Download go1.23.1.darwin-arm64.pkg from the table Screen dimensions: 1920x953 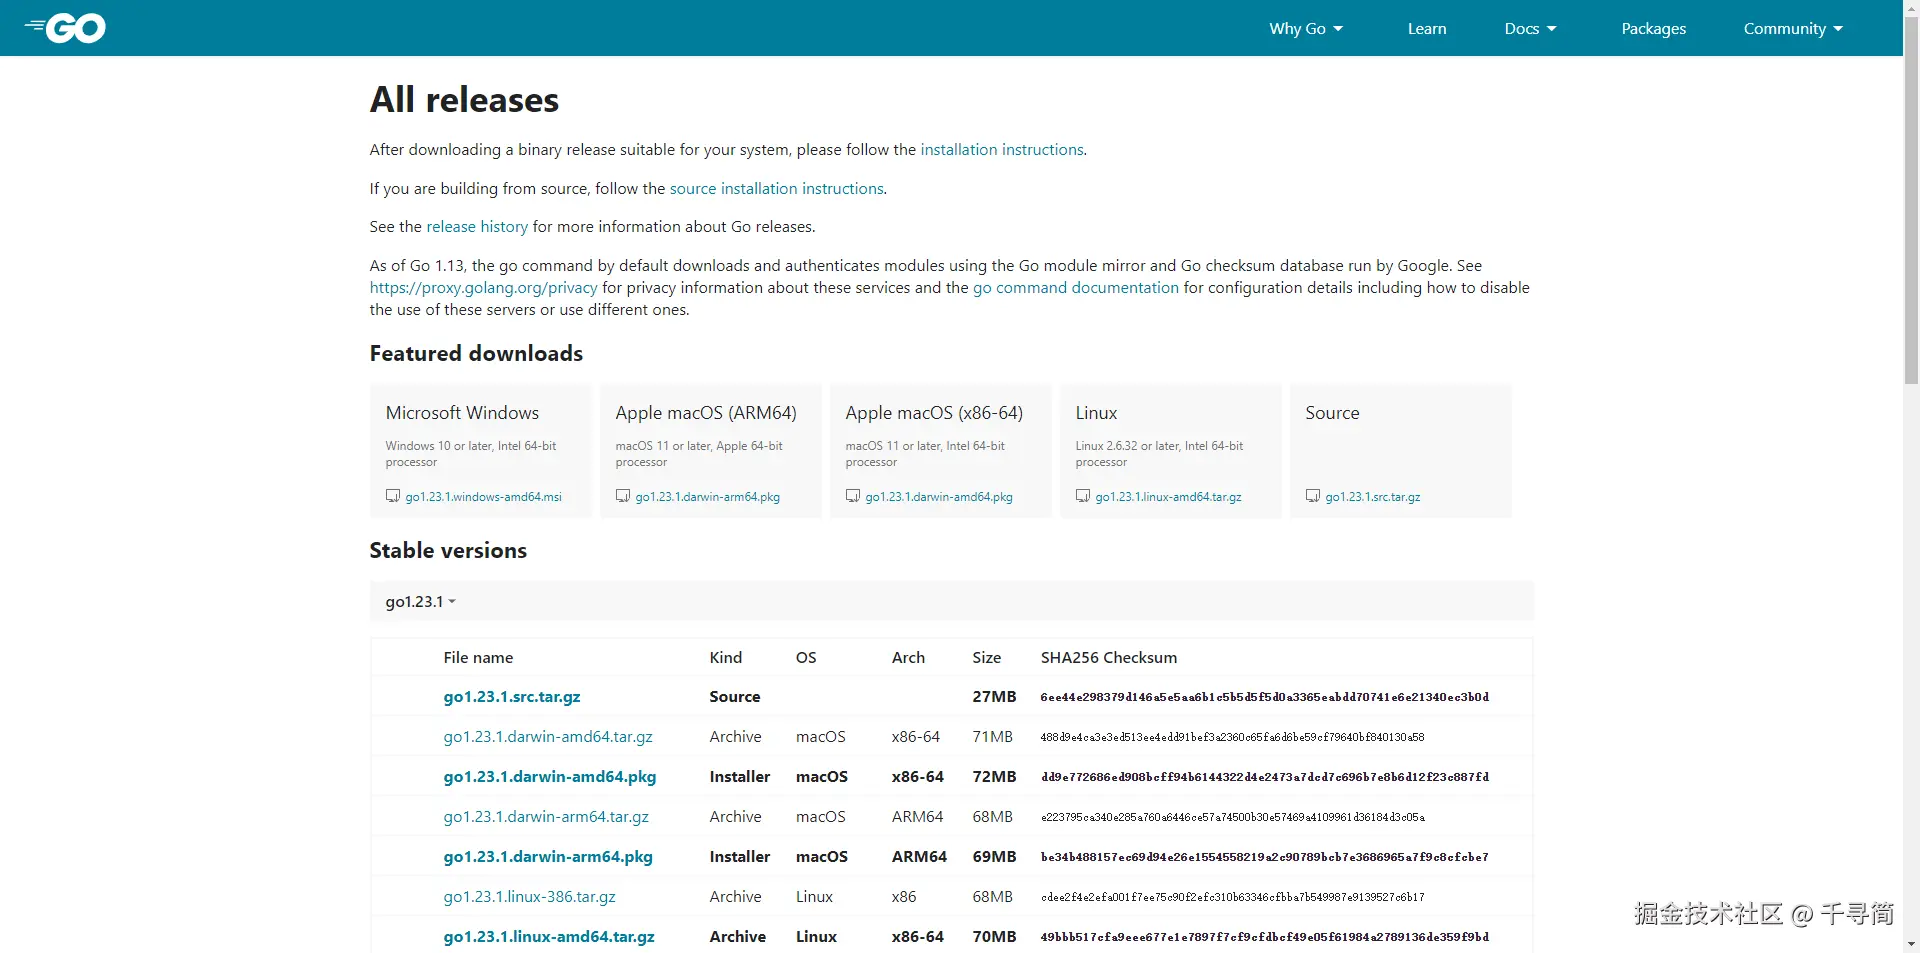pyautogui.click(x=548, y=856)
